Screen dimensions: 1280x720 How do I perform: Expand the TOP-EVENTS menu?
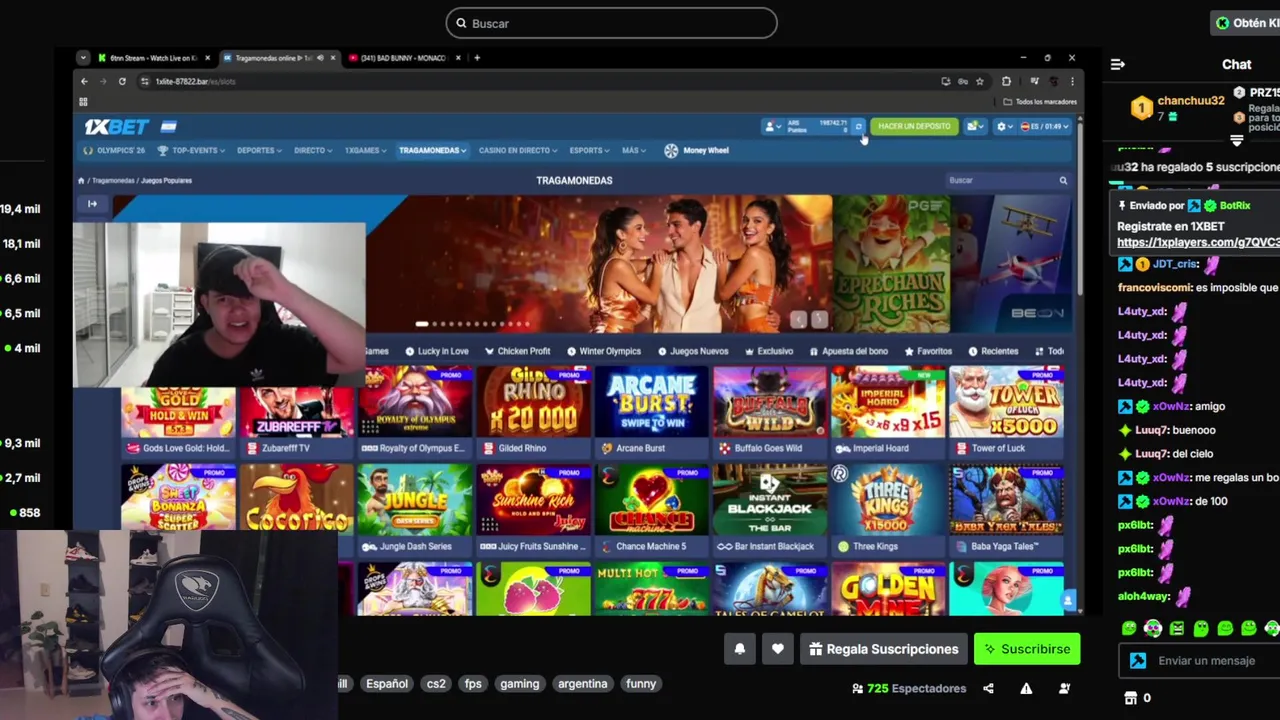[x=190, y=150]
